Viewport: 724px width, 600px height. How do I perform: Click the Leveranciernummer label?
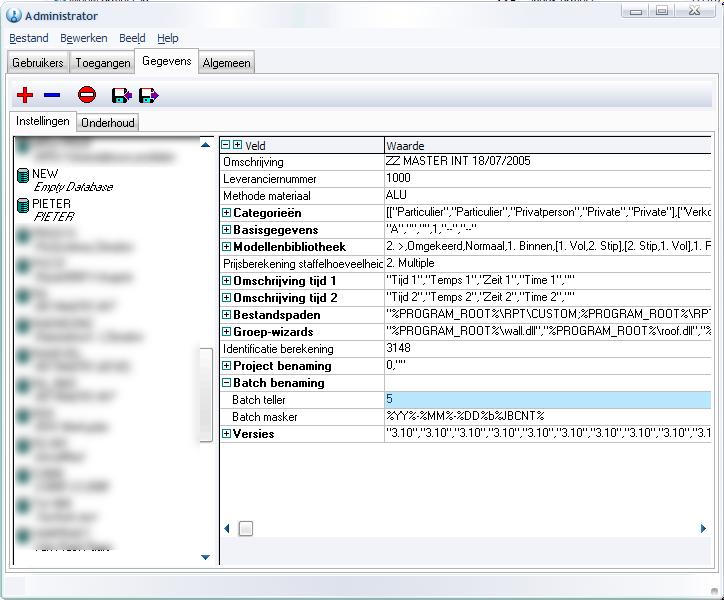(270, 179)
